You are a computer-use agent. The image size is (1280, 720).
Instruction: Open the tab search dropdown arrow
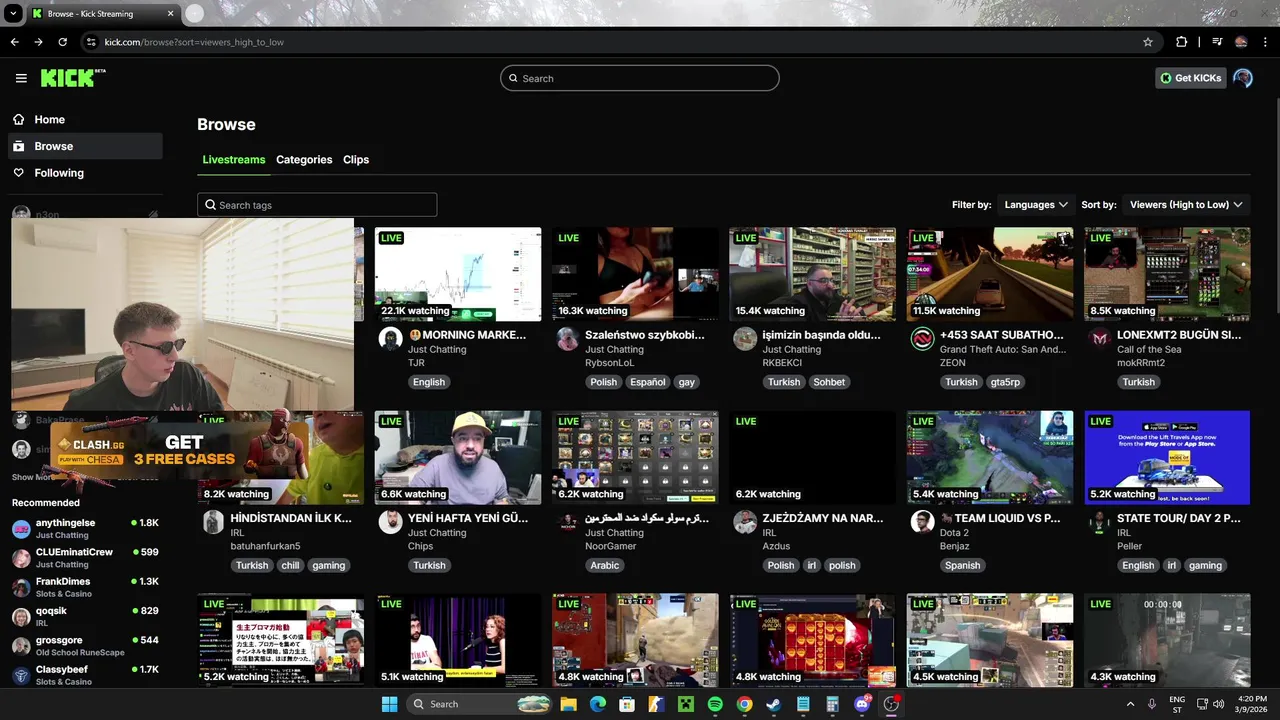13,14
